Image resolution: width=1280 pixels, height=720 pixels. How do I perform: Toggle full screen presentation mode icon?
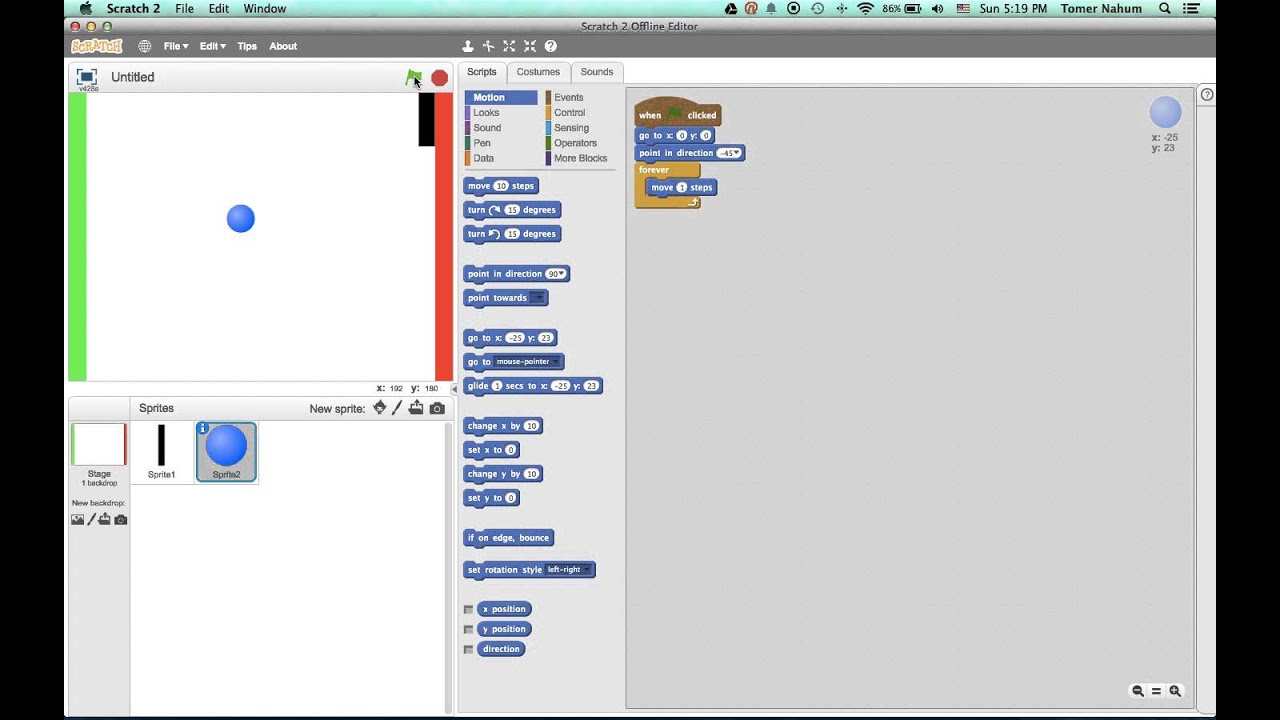pos(87,77)
